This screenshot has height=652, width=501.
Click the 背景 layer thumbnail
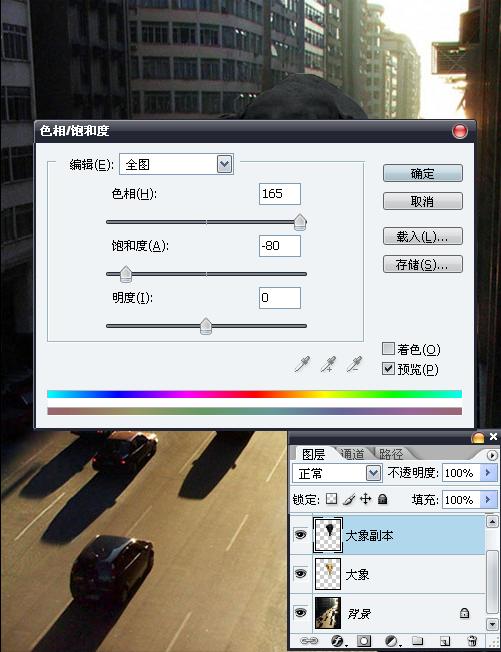[328, 612]
